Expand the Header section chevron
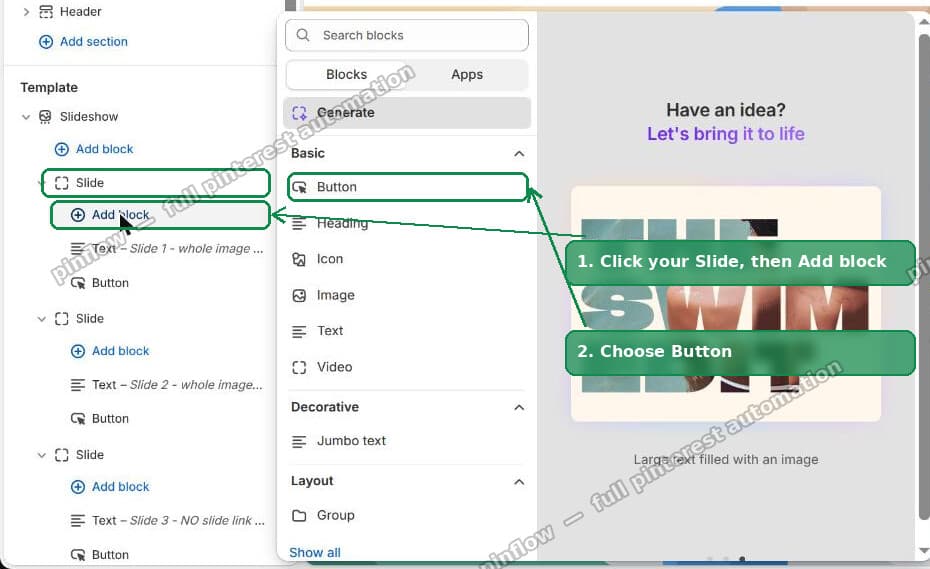Image resolution: width=930 pixels, height=569 pixels. click(26, 12)
